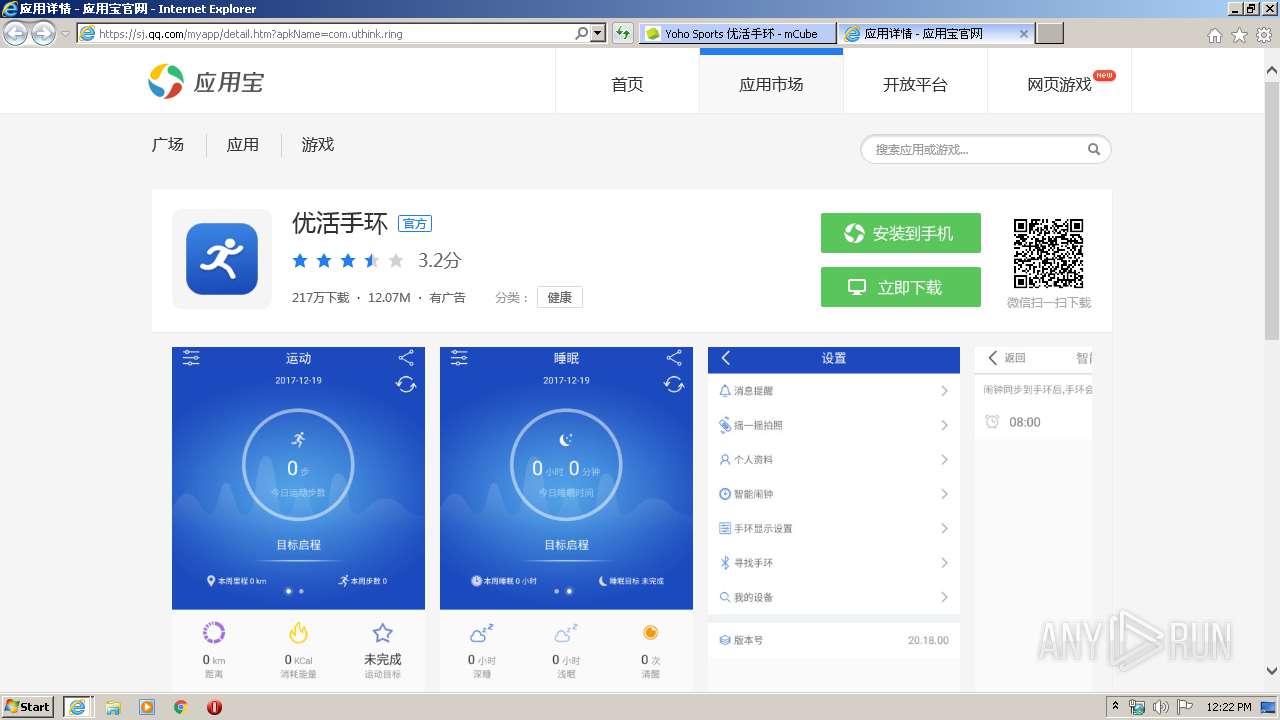
Task: Click the vertical scrollbar thumb
Action: 1272,210
